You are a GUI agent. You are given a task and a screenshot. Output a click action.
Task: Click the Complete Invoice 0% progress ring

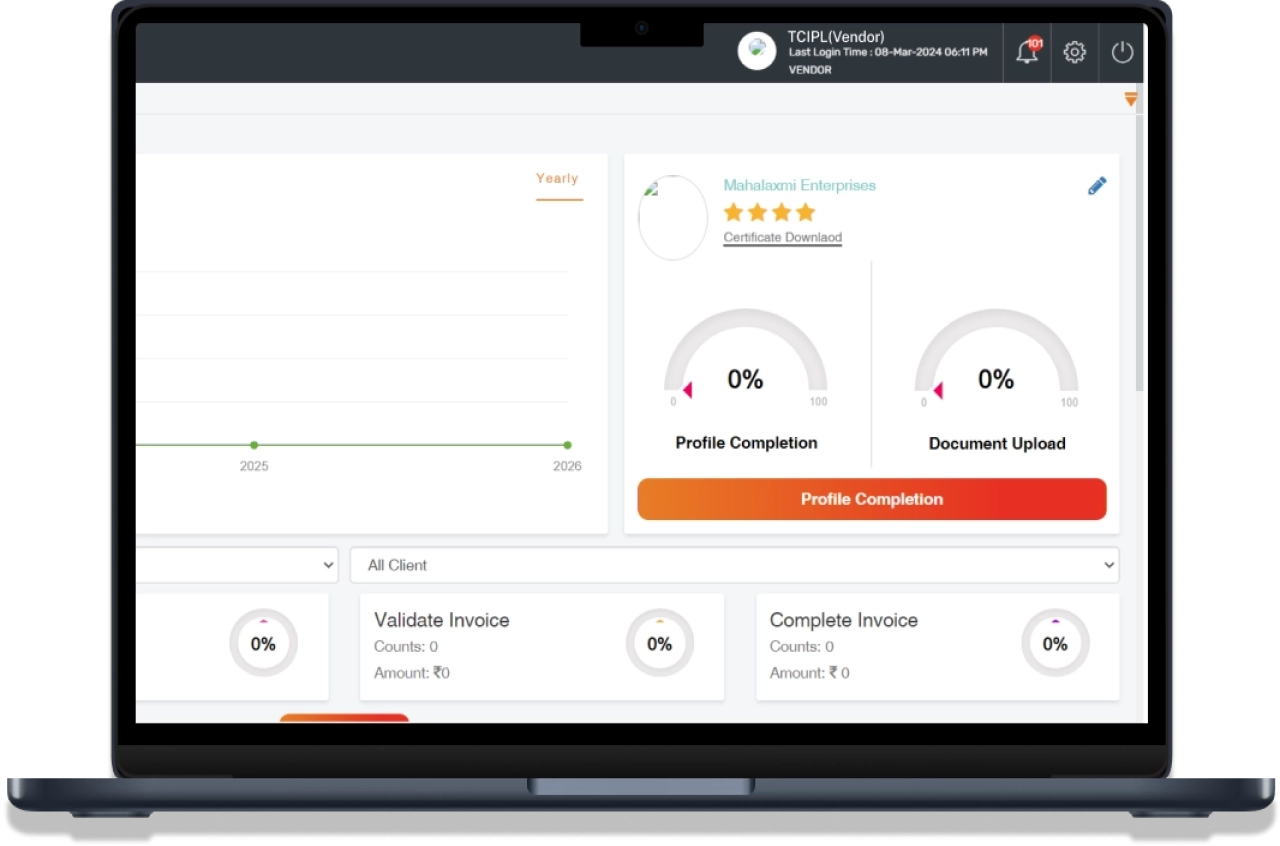pos(1055,644)
